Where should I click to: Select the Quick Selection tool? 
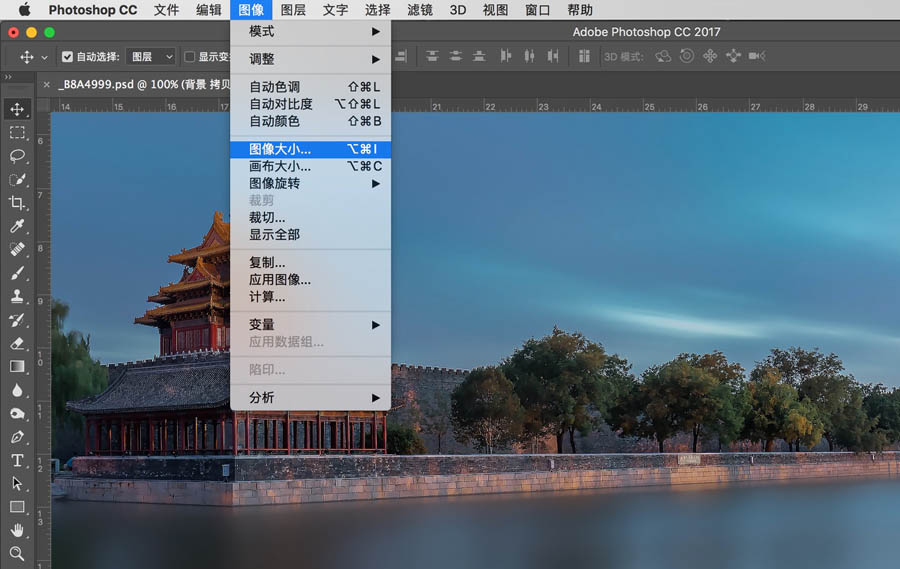(17, 180)
